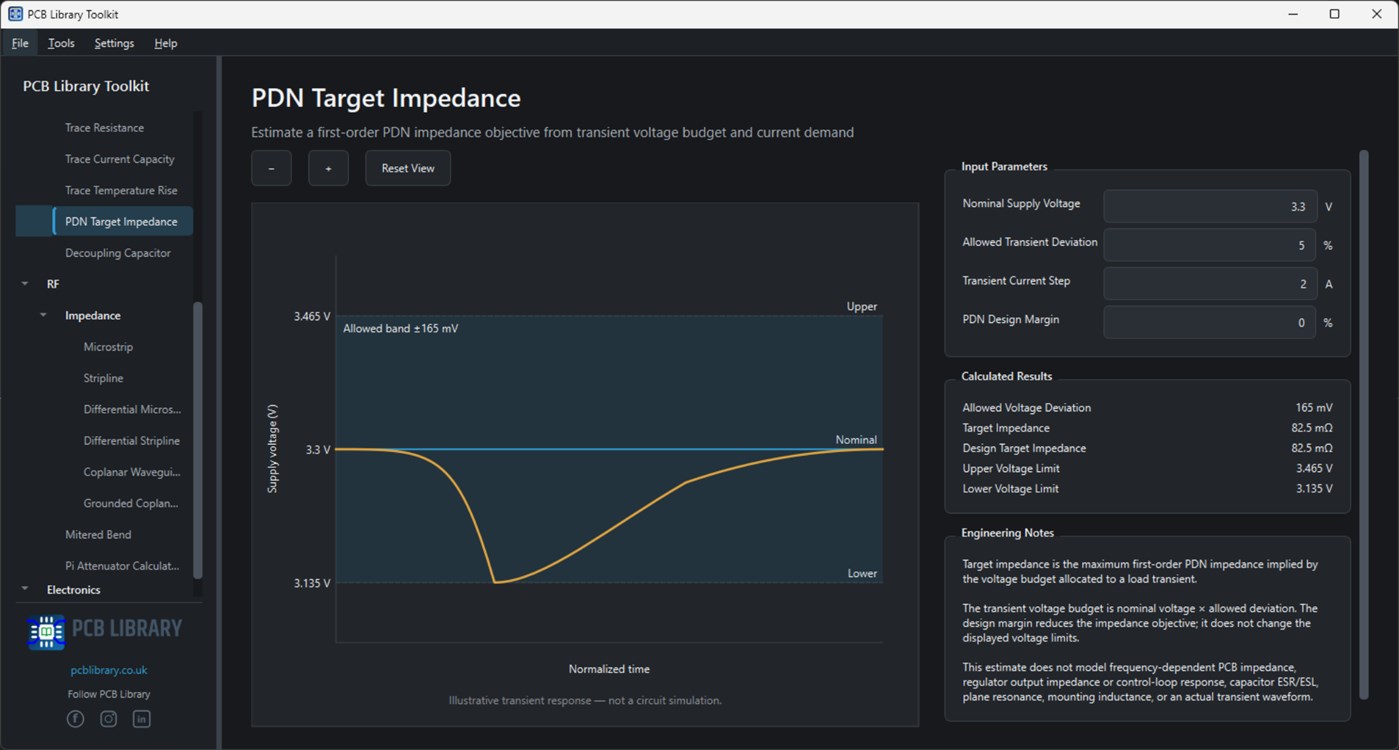Edit the Transient Current Step field
Screen dimensions: 1399x750
[x=1210, y=284]
